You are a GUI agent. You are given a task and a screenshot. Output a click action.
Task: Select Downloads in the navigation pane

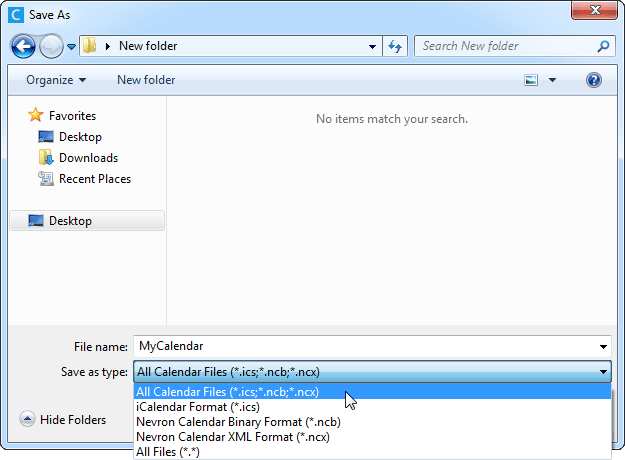click(x=88, y=158)
